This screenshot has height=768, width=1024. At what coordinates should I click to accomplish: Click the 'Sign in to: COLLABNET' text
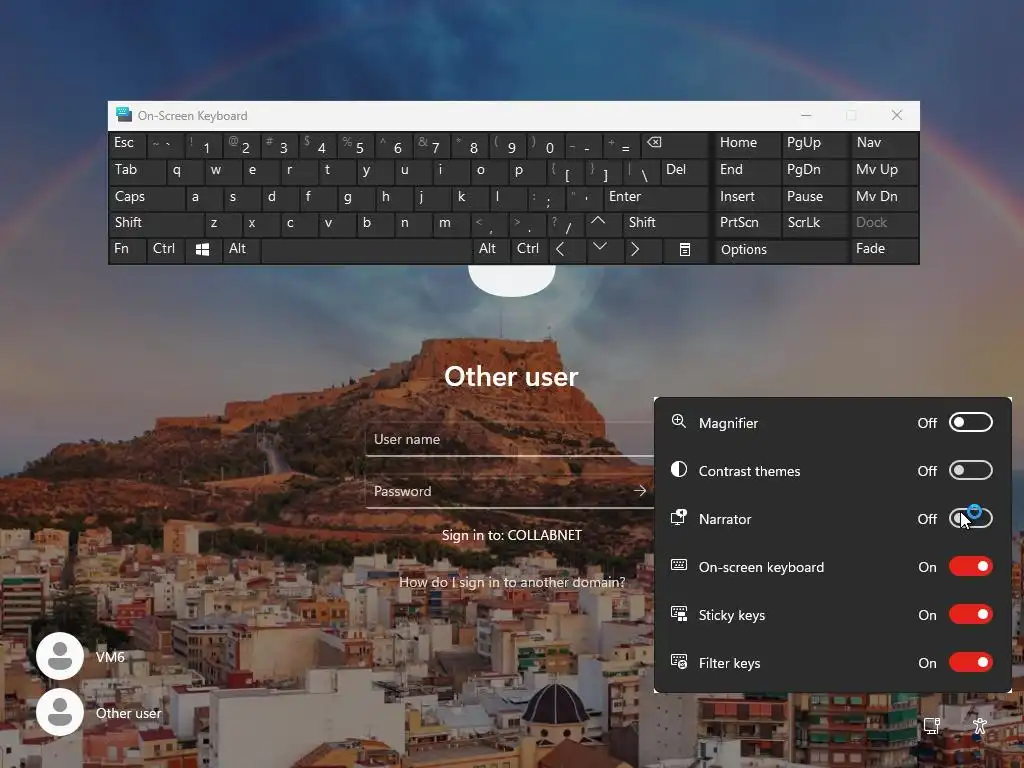511,535
